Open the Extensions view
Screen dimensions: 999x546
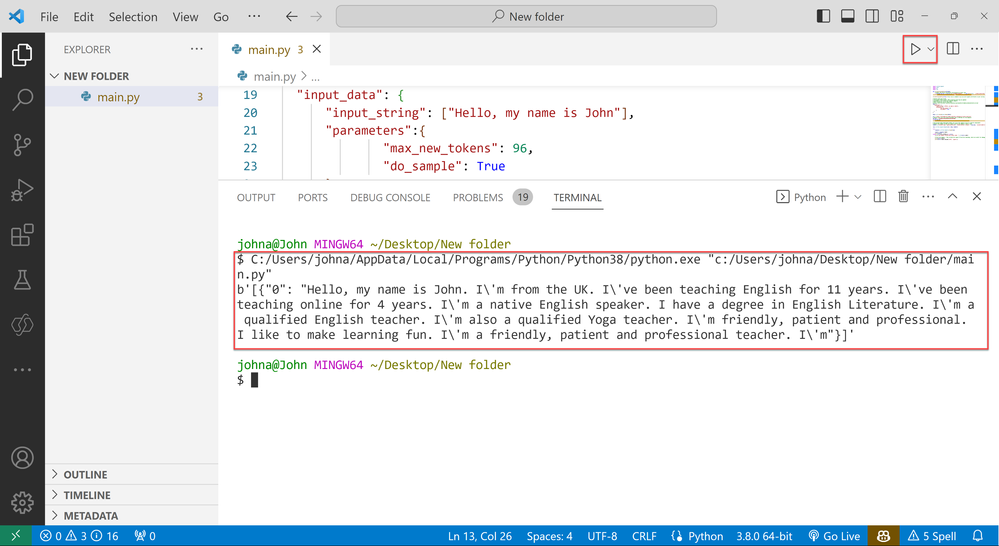click(x=22, y=235)
